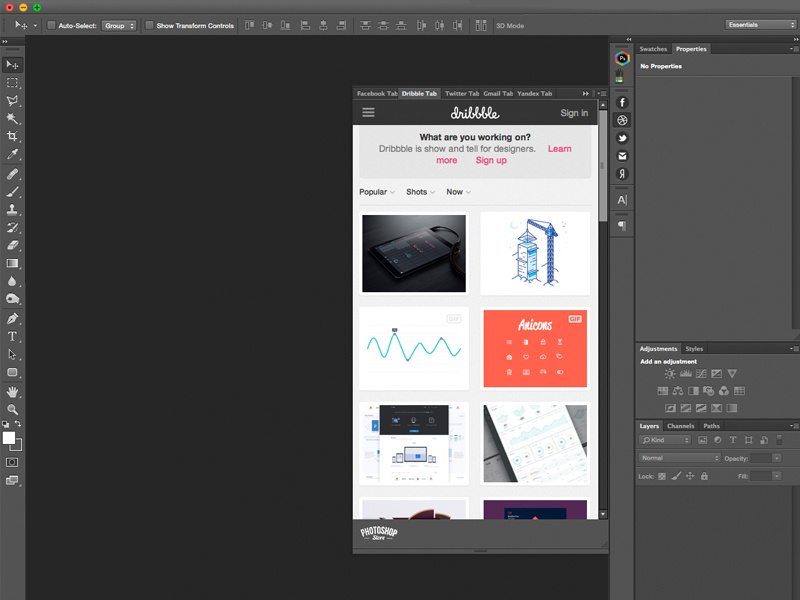The width and height of the screenshot is (800, 600).
Task: Lock transparent pixels in the Layers panel
Action: [661, 476]
